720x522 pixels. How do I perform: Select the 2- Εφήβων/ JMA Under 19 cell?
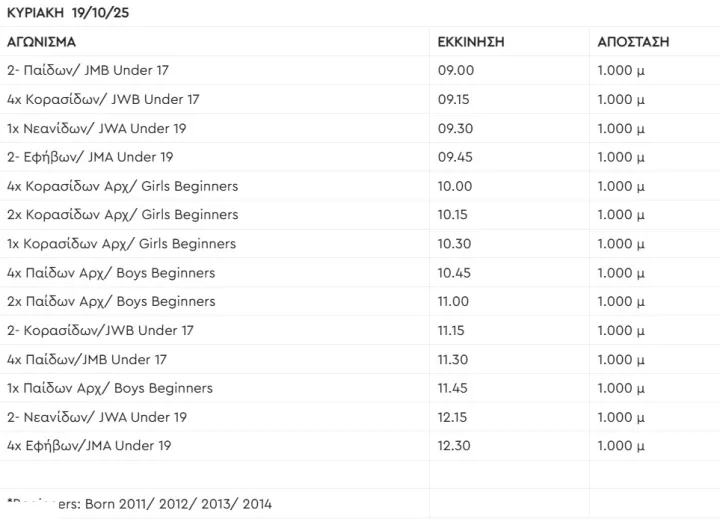[x=90, y=157]
